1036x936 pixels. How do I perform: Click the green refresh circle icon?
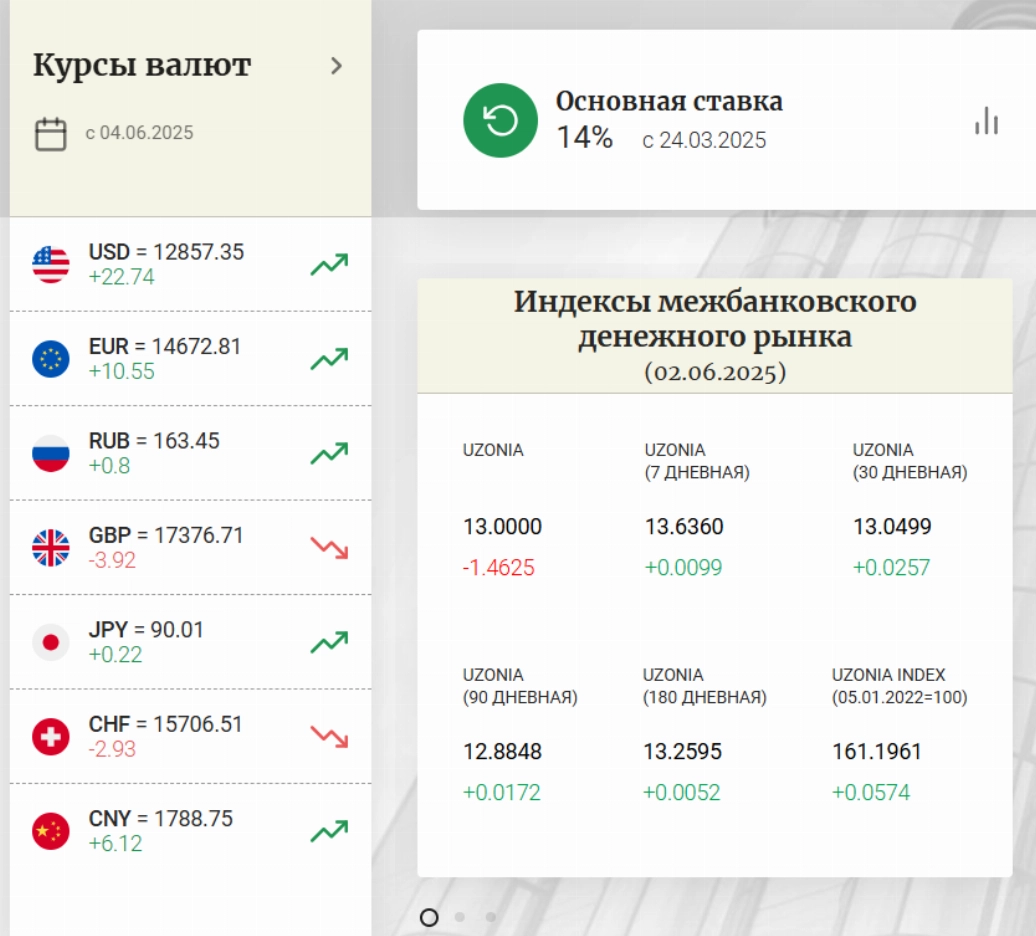point(500,120)
